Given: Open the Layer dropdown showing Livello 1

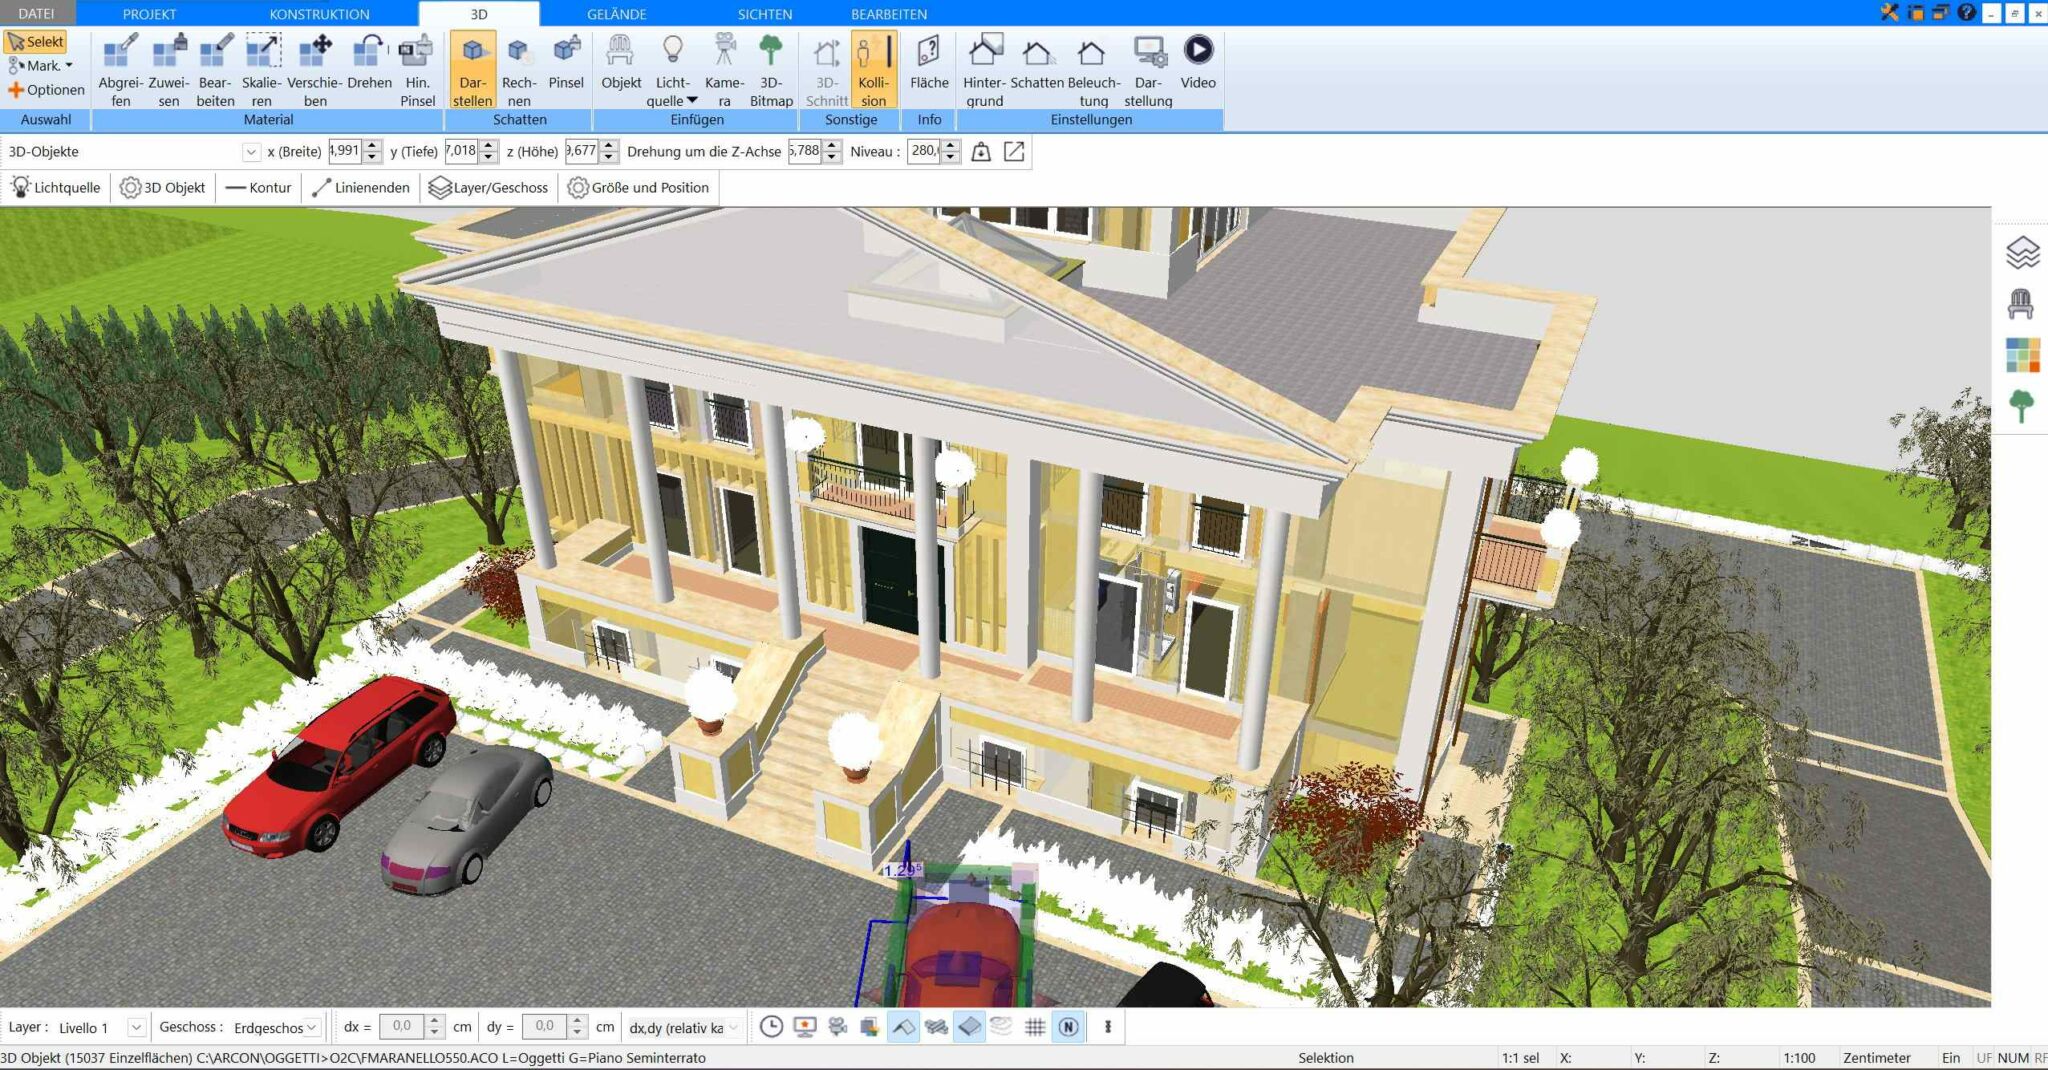Looking at the screenshot, I should click(x=138, y=1027).
